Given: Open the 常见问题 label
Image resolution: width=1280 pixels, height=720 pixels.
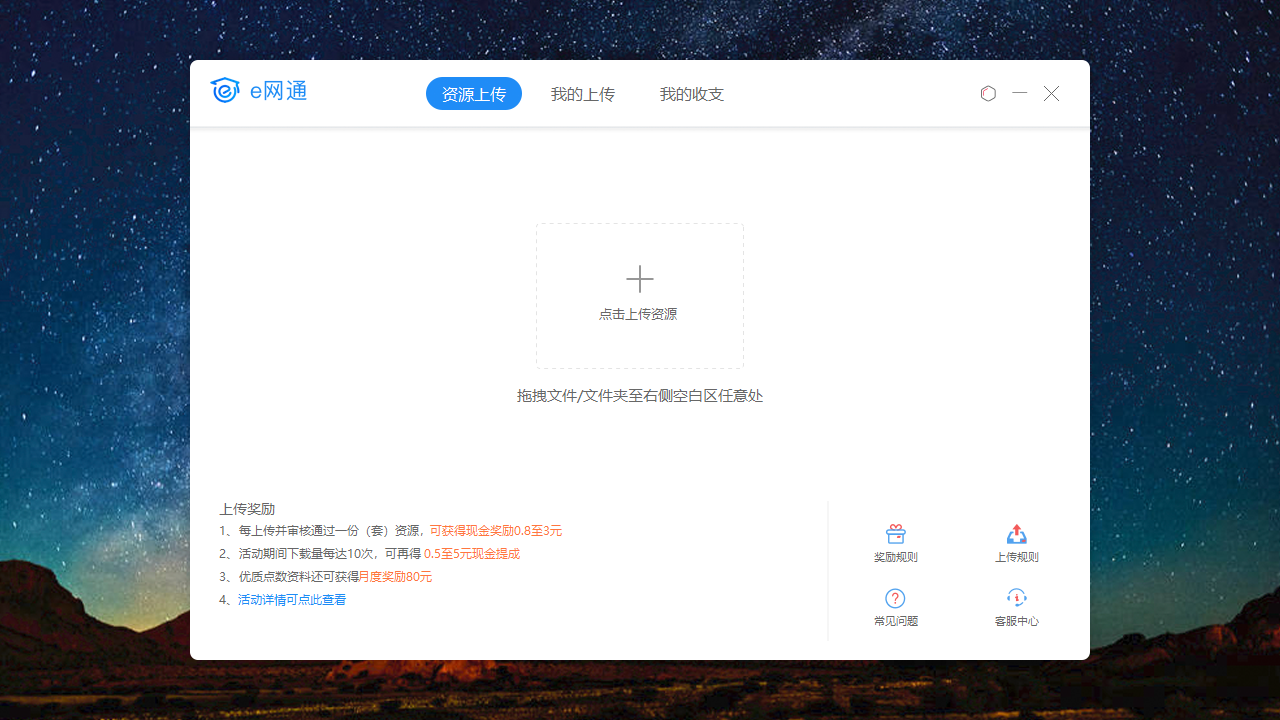Looking at the screenshot, I should (895, 621).
